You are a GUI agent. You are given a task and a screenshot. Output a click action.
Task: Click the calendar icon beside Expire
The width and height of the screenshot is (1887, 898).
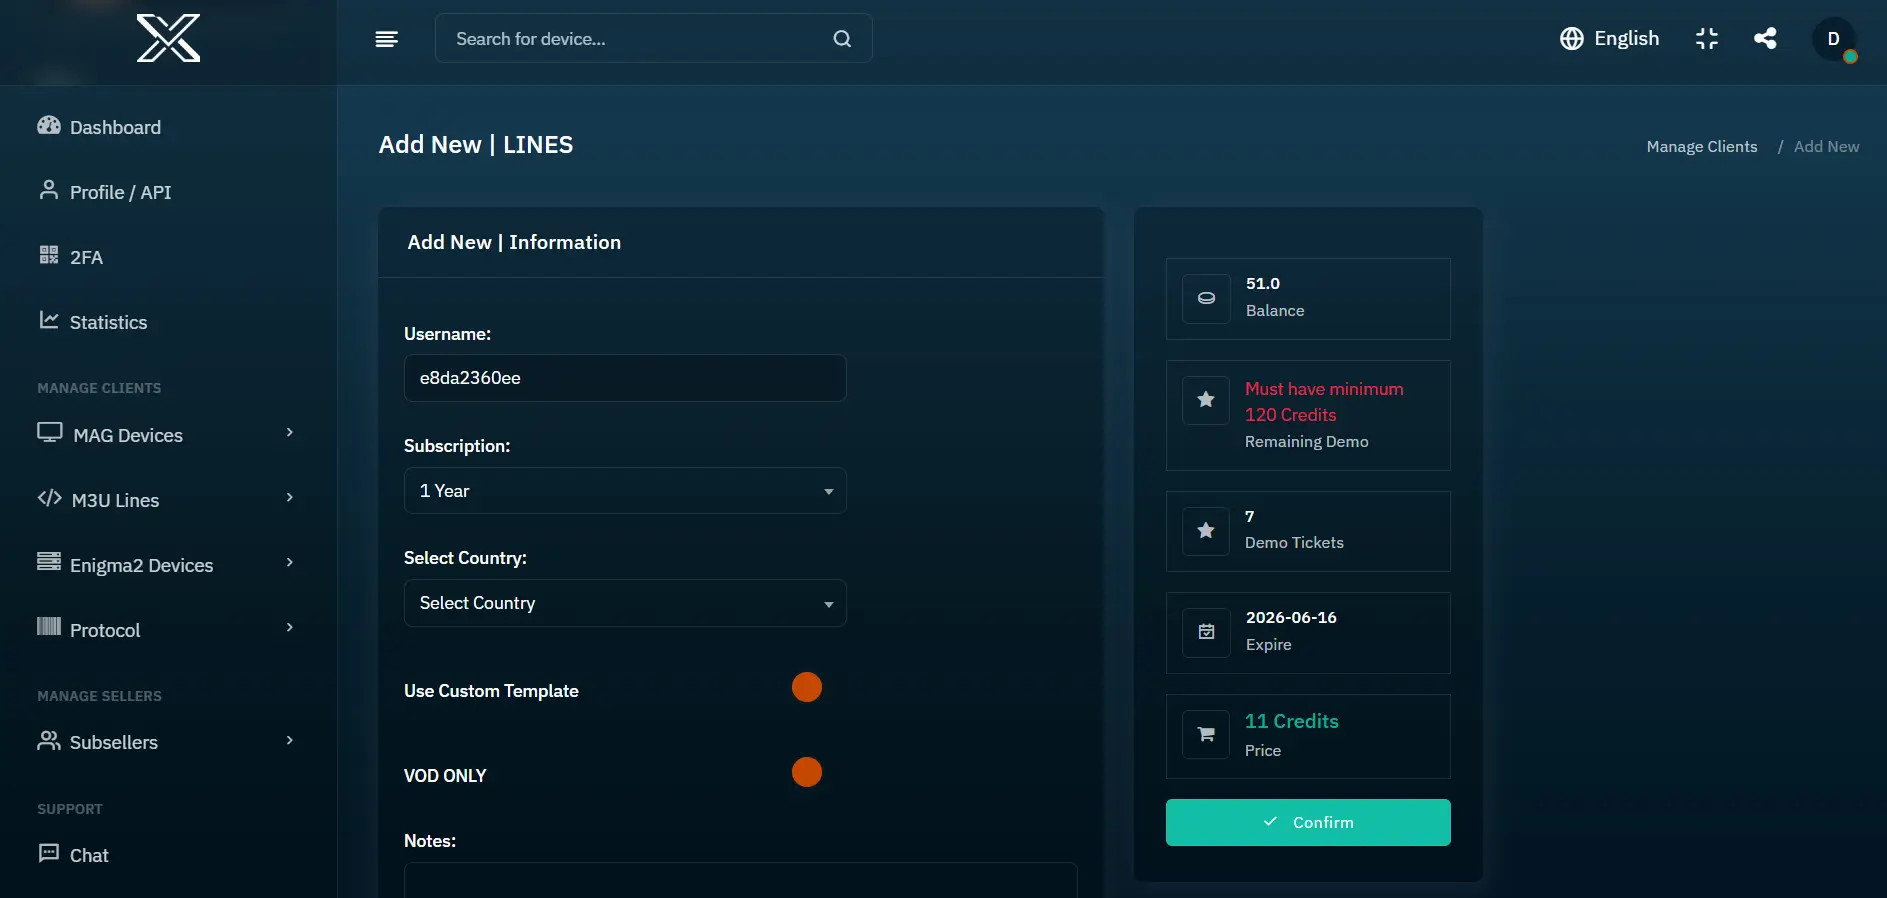point(1207,633)
